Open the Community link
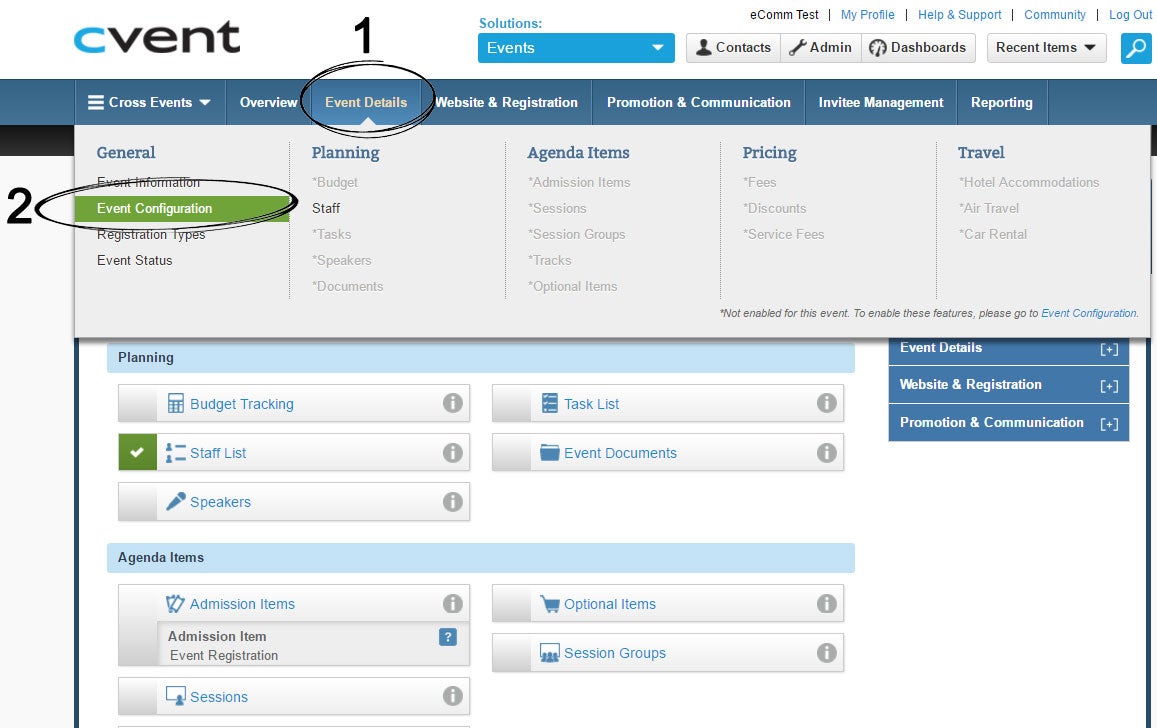The width and height of the screenshot is (1157, 728). tap(1054, 15)
